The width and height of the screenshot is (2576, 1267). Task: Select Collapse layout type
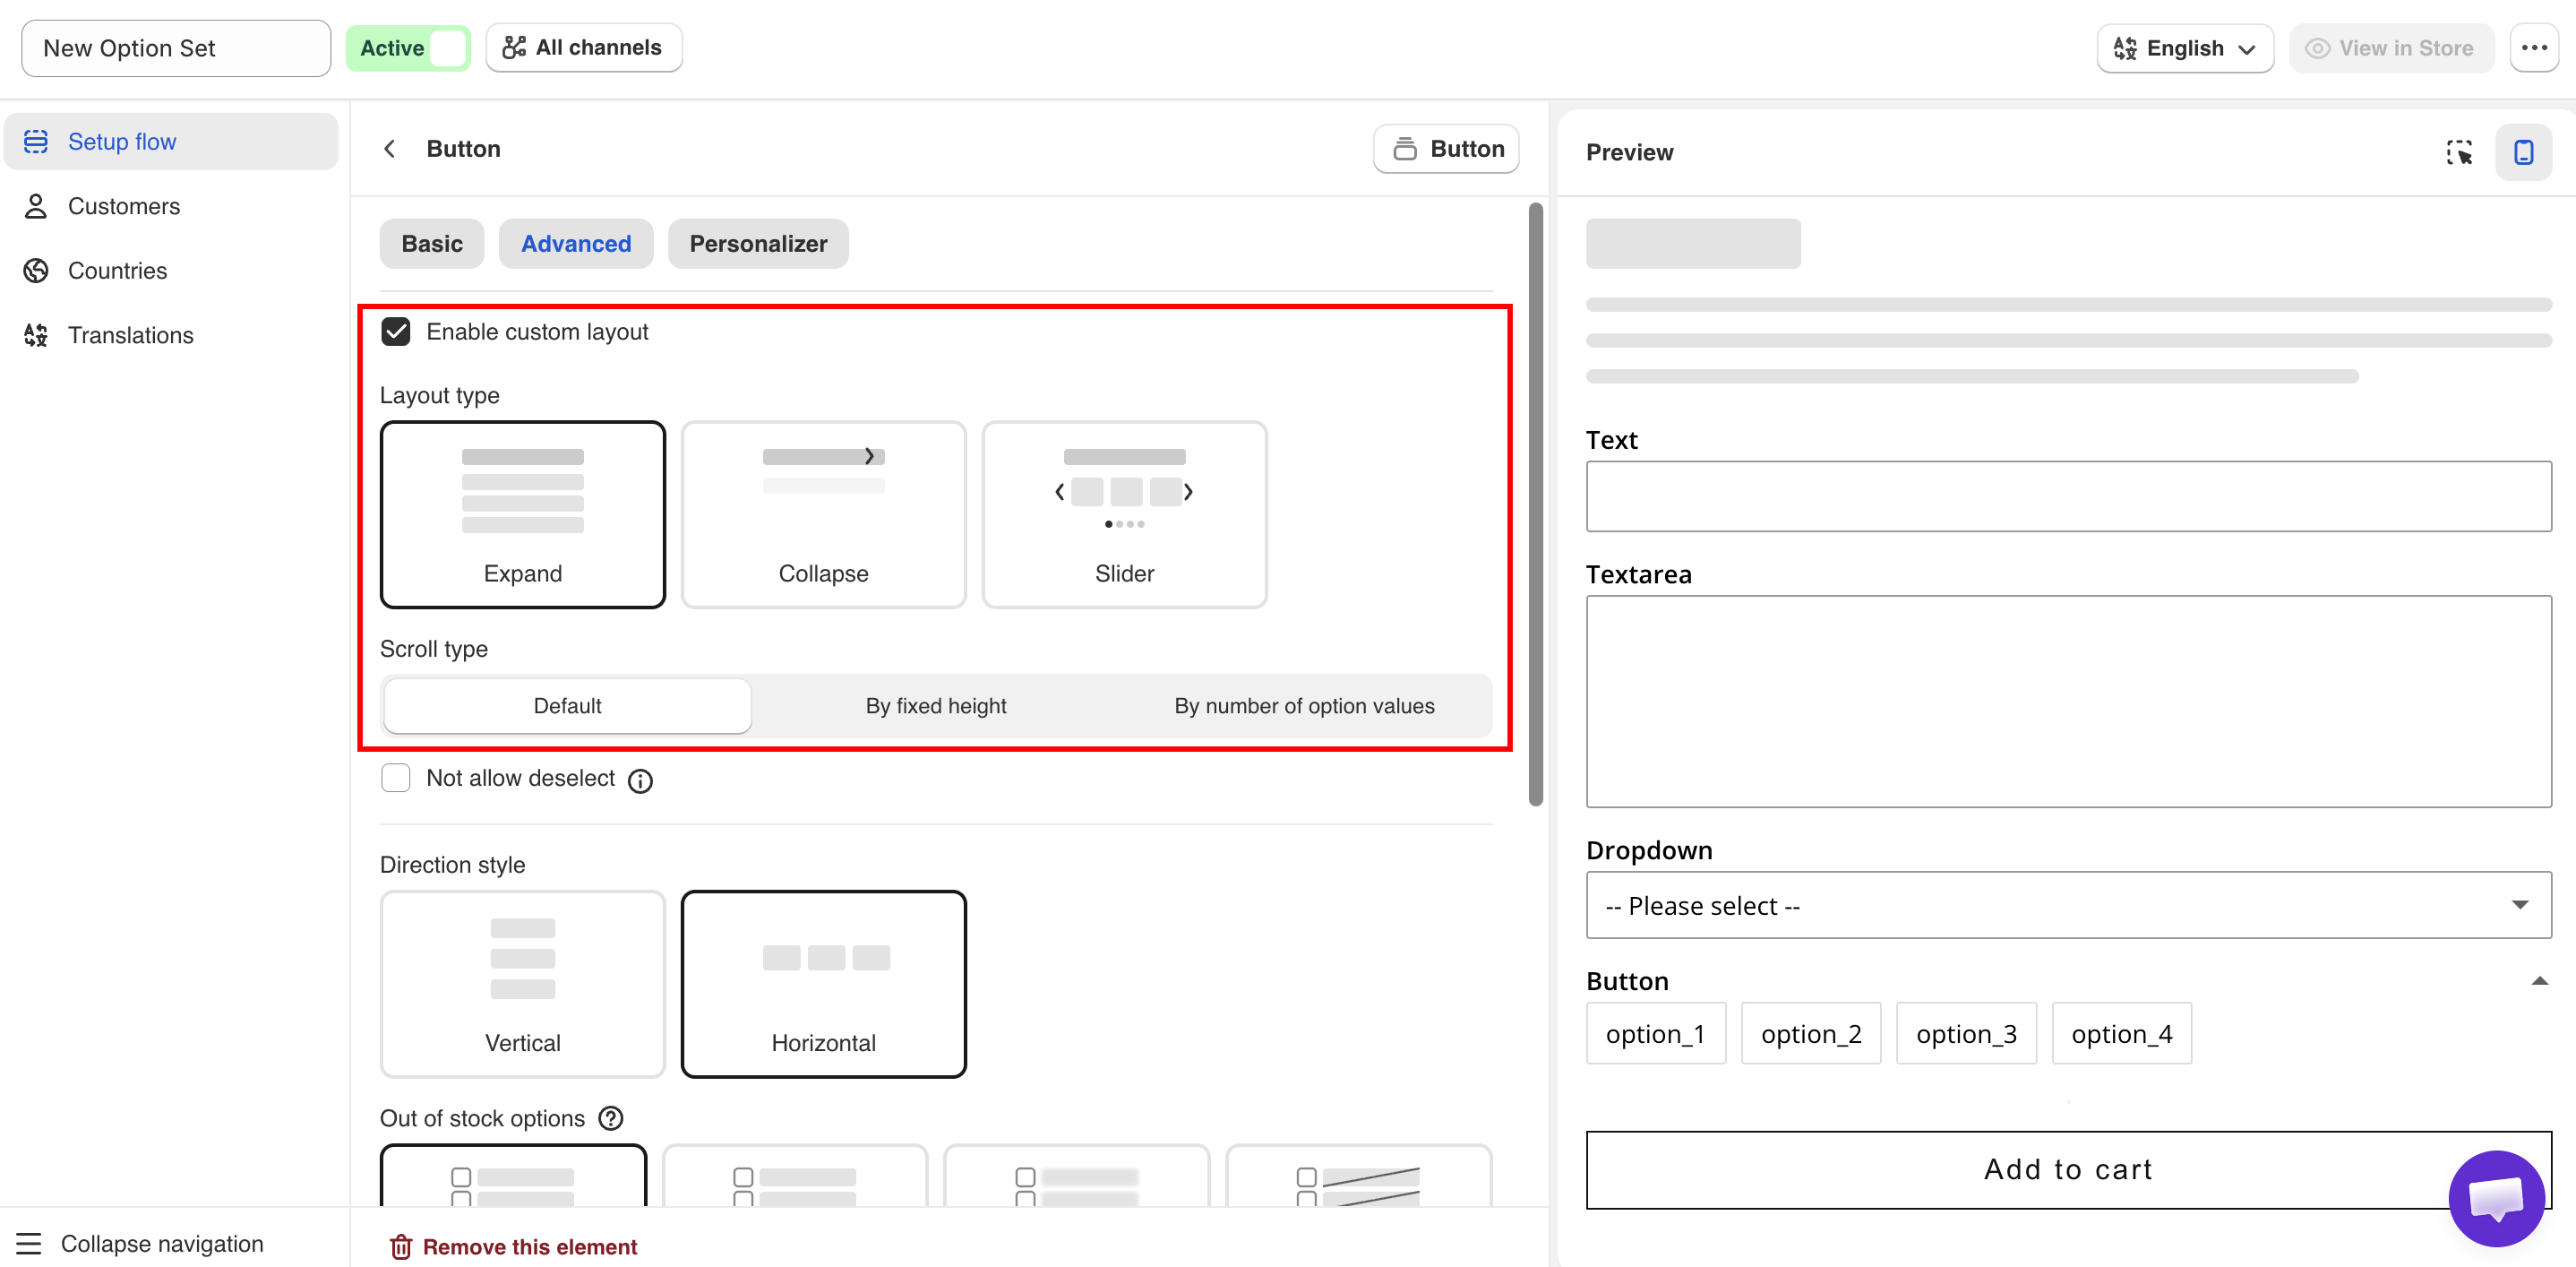pyautogui.click(x=824, y=514)
